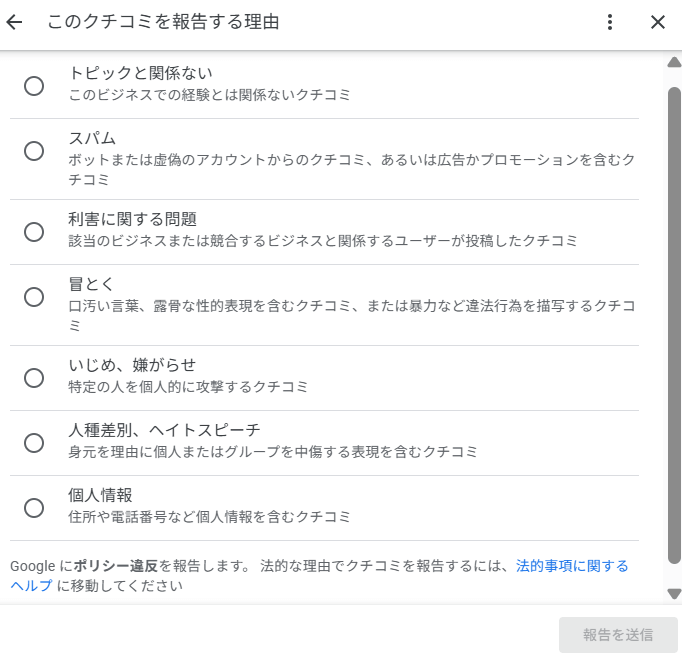Viewport: 682px width, 660px height.
Task: Choose the 人種差別、ヘイトスピーチ radio button circle
Action: pos(34,443)
